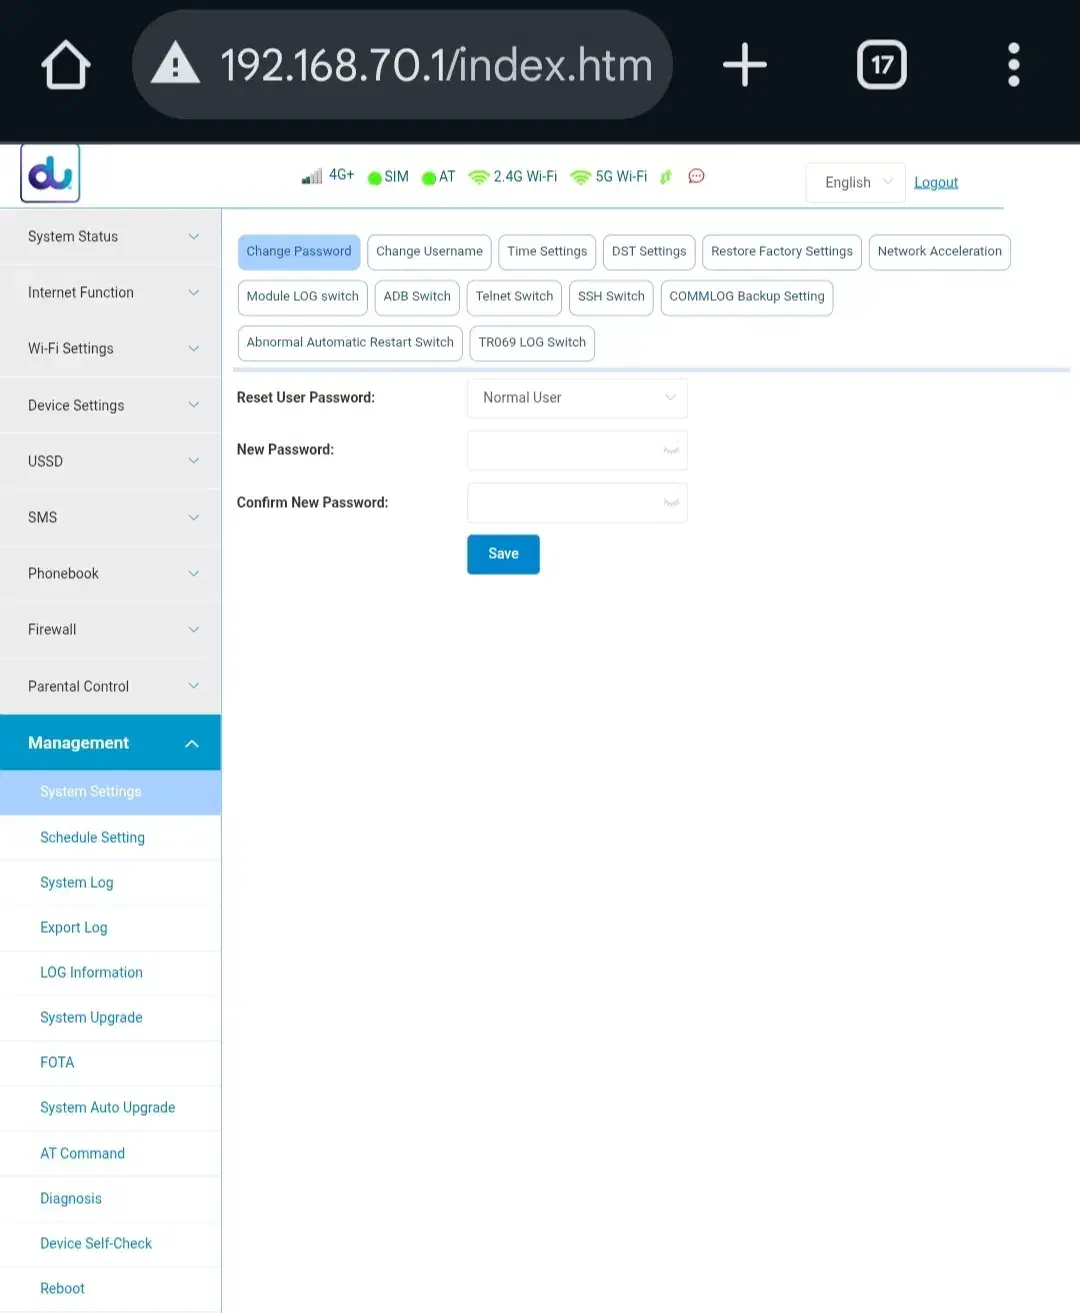Screen dimensions: 1080x1313
Task: Show the Confirm New Password via eye icon
Action: point(671,503)
